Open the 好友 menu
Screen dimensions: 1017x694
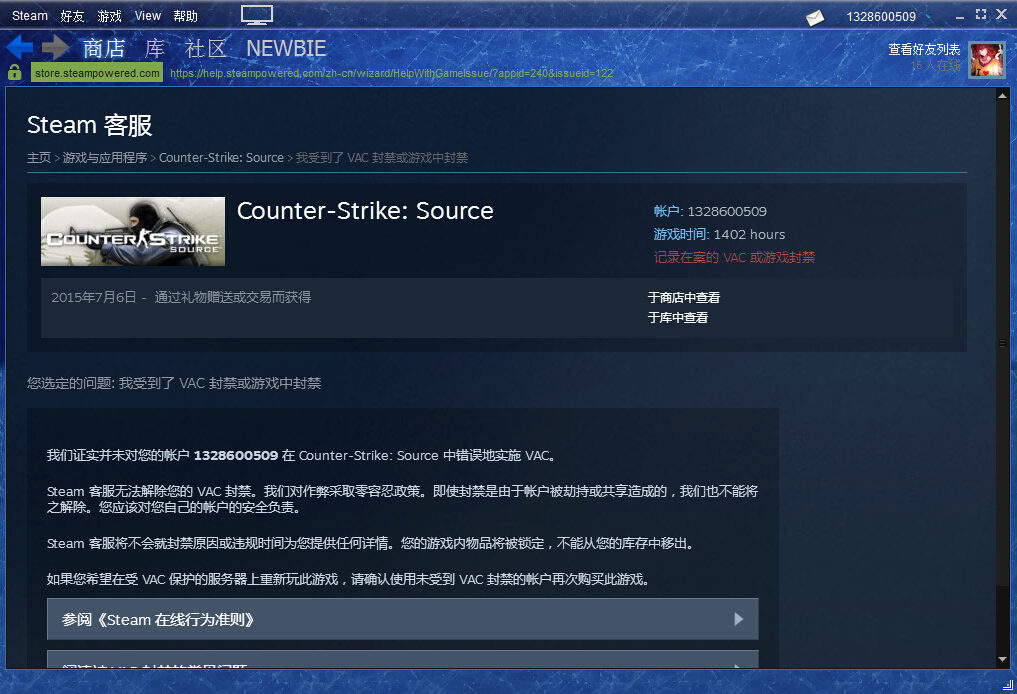(73, 16)
